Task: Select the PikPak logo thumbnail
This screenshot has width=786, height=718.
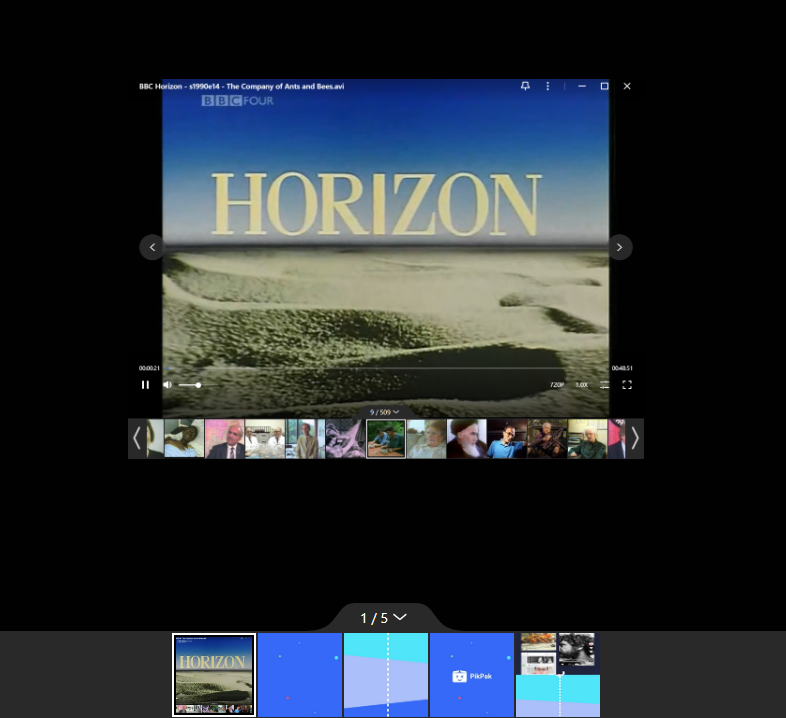Action: pos(472,675)
